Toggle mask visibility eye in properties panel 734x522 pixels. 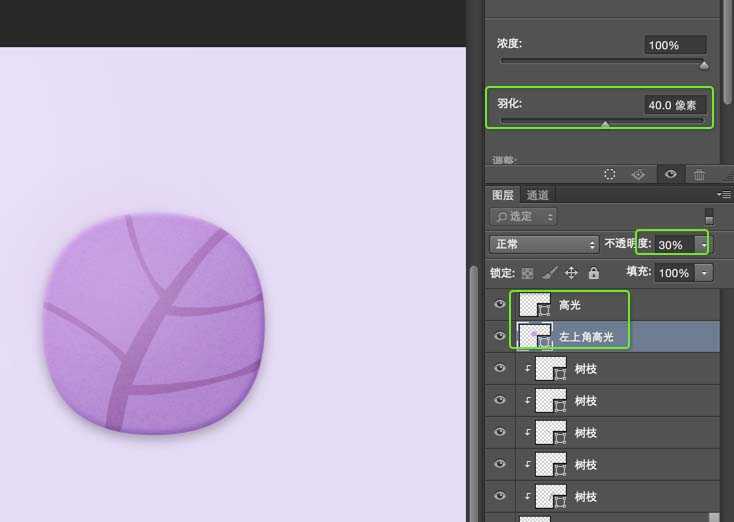(x=670, y=174)
